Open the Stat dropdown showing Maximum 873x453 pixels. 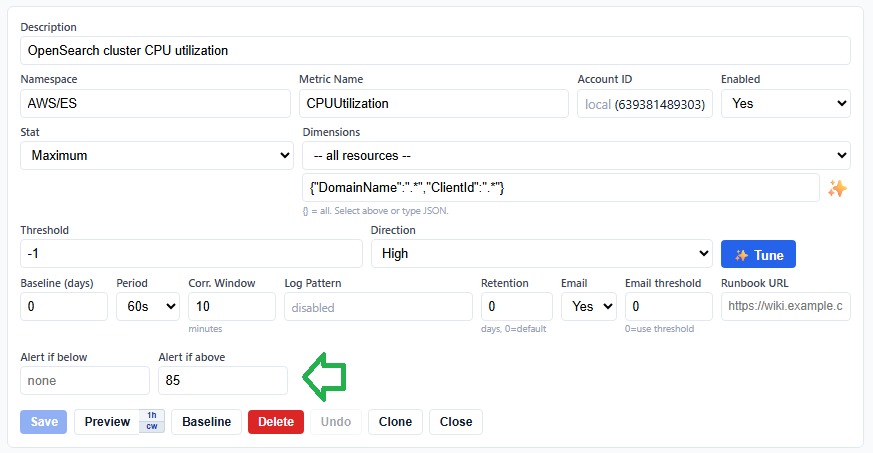[156, 155]
